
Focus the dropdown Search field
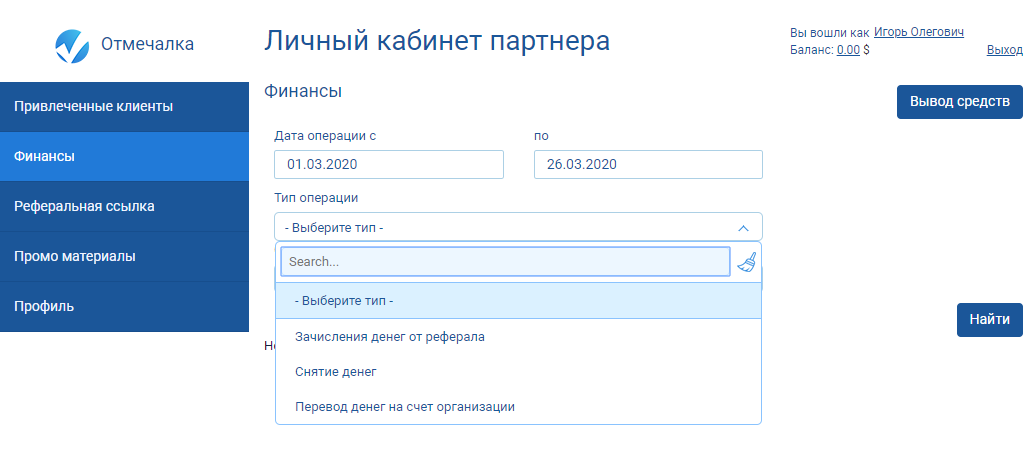click(505, 262)
